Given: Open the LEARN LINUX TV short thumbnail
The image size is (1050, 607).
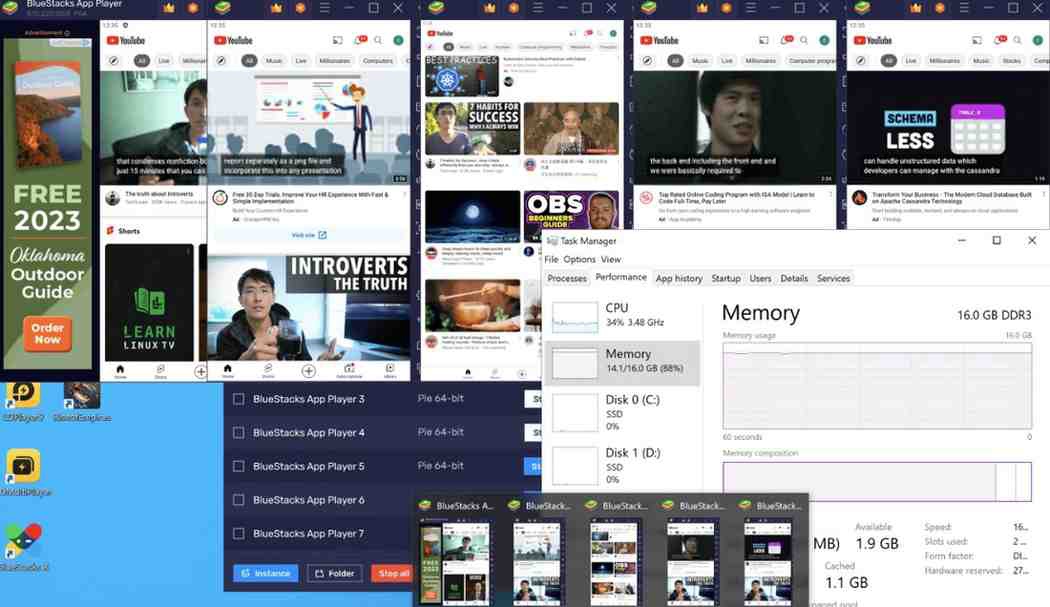Looking at the screenshot, I should [149, 302].
